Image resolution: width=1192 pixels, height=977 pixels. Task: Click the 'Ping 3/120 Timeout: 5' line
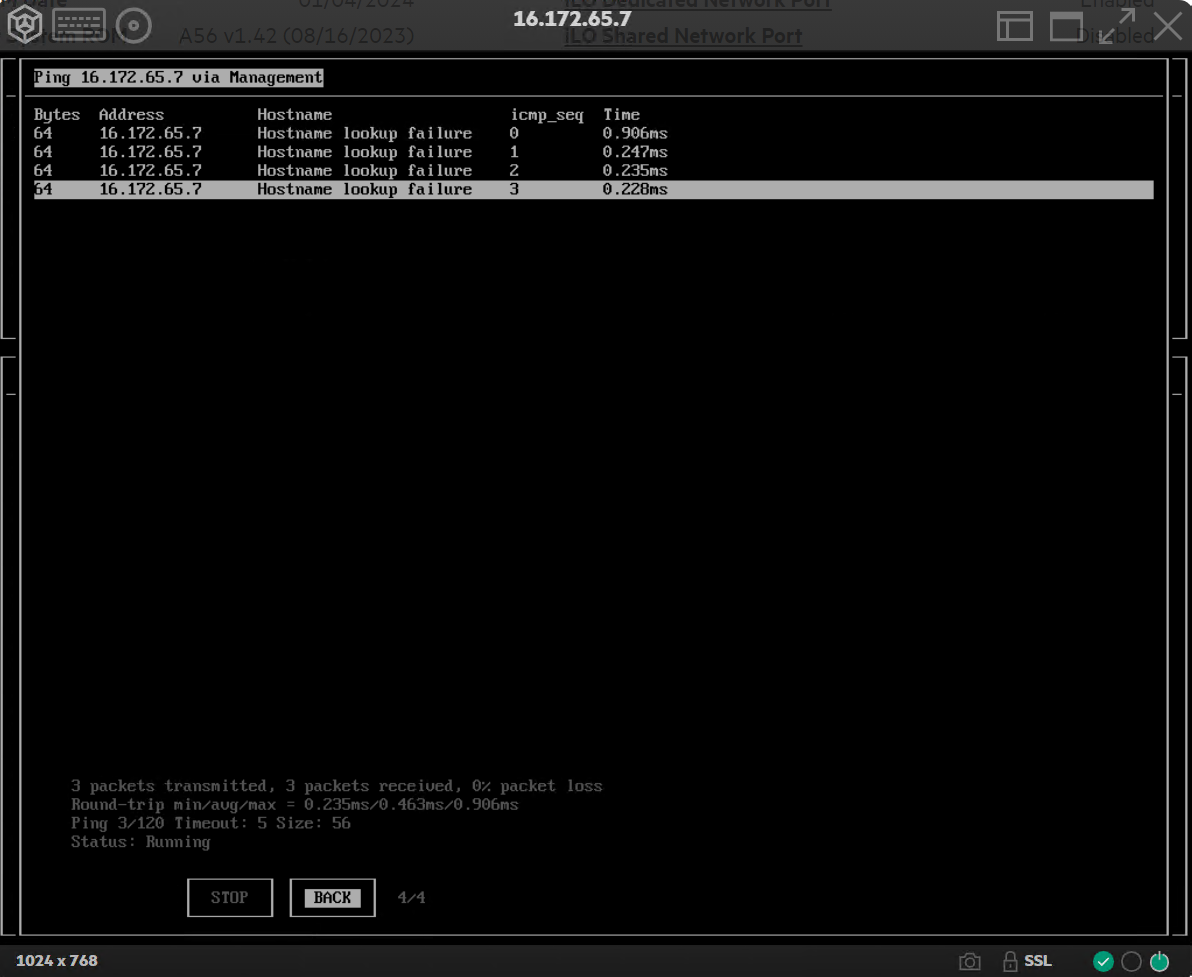tap(211, 823)
